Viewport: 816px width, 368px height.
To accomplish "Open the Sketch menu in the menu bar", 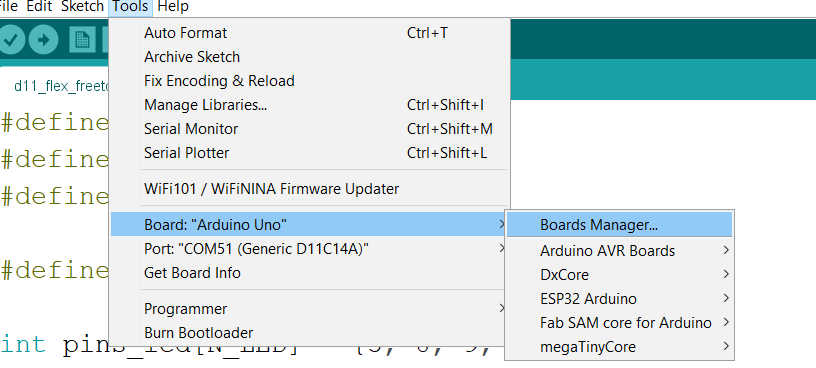I will coord(82,7).
